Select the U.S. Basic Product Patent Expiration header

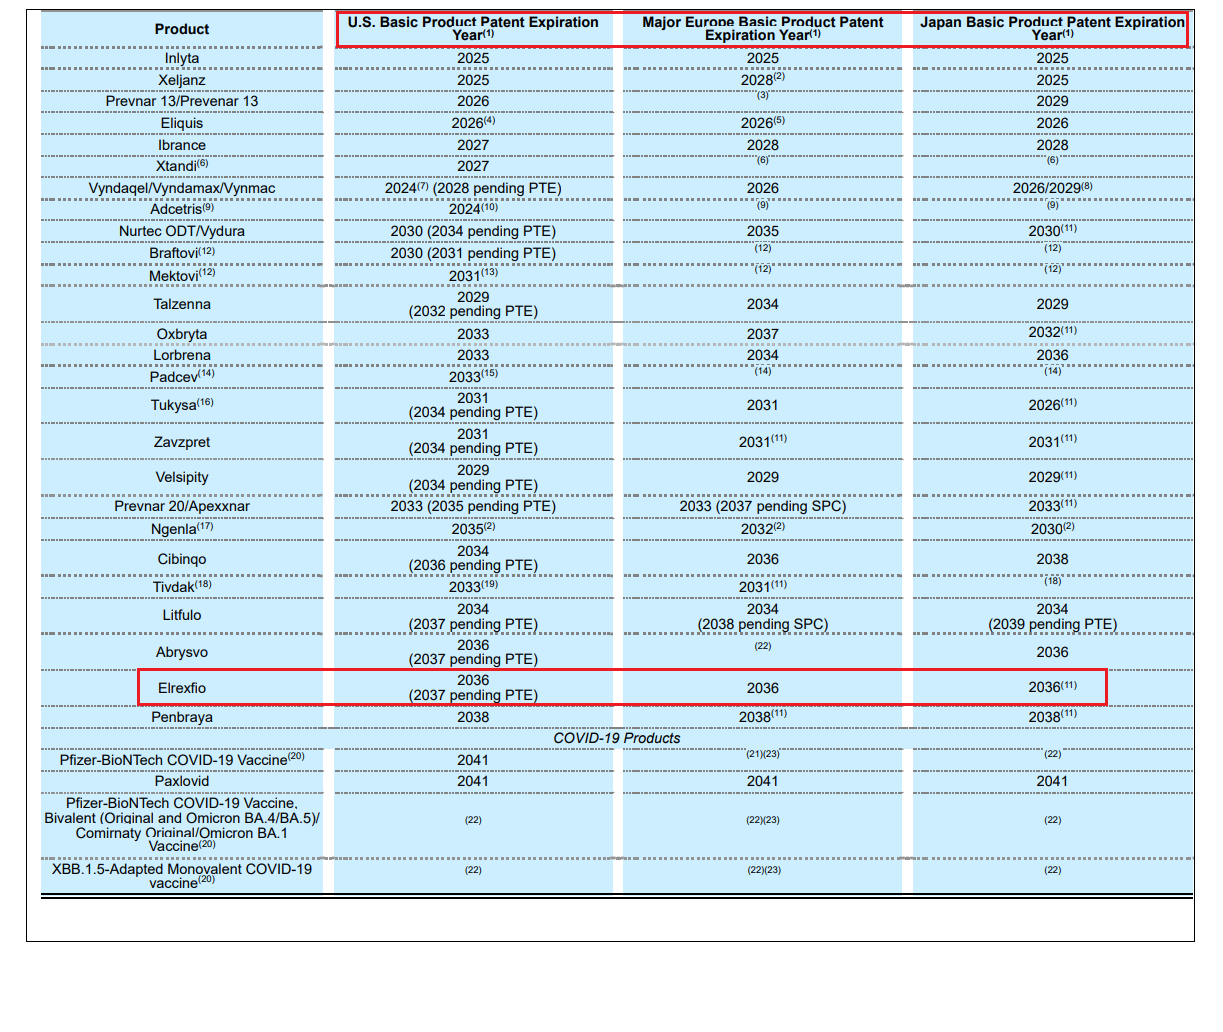473,28
